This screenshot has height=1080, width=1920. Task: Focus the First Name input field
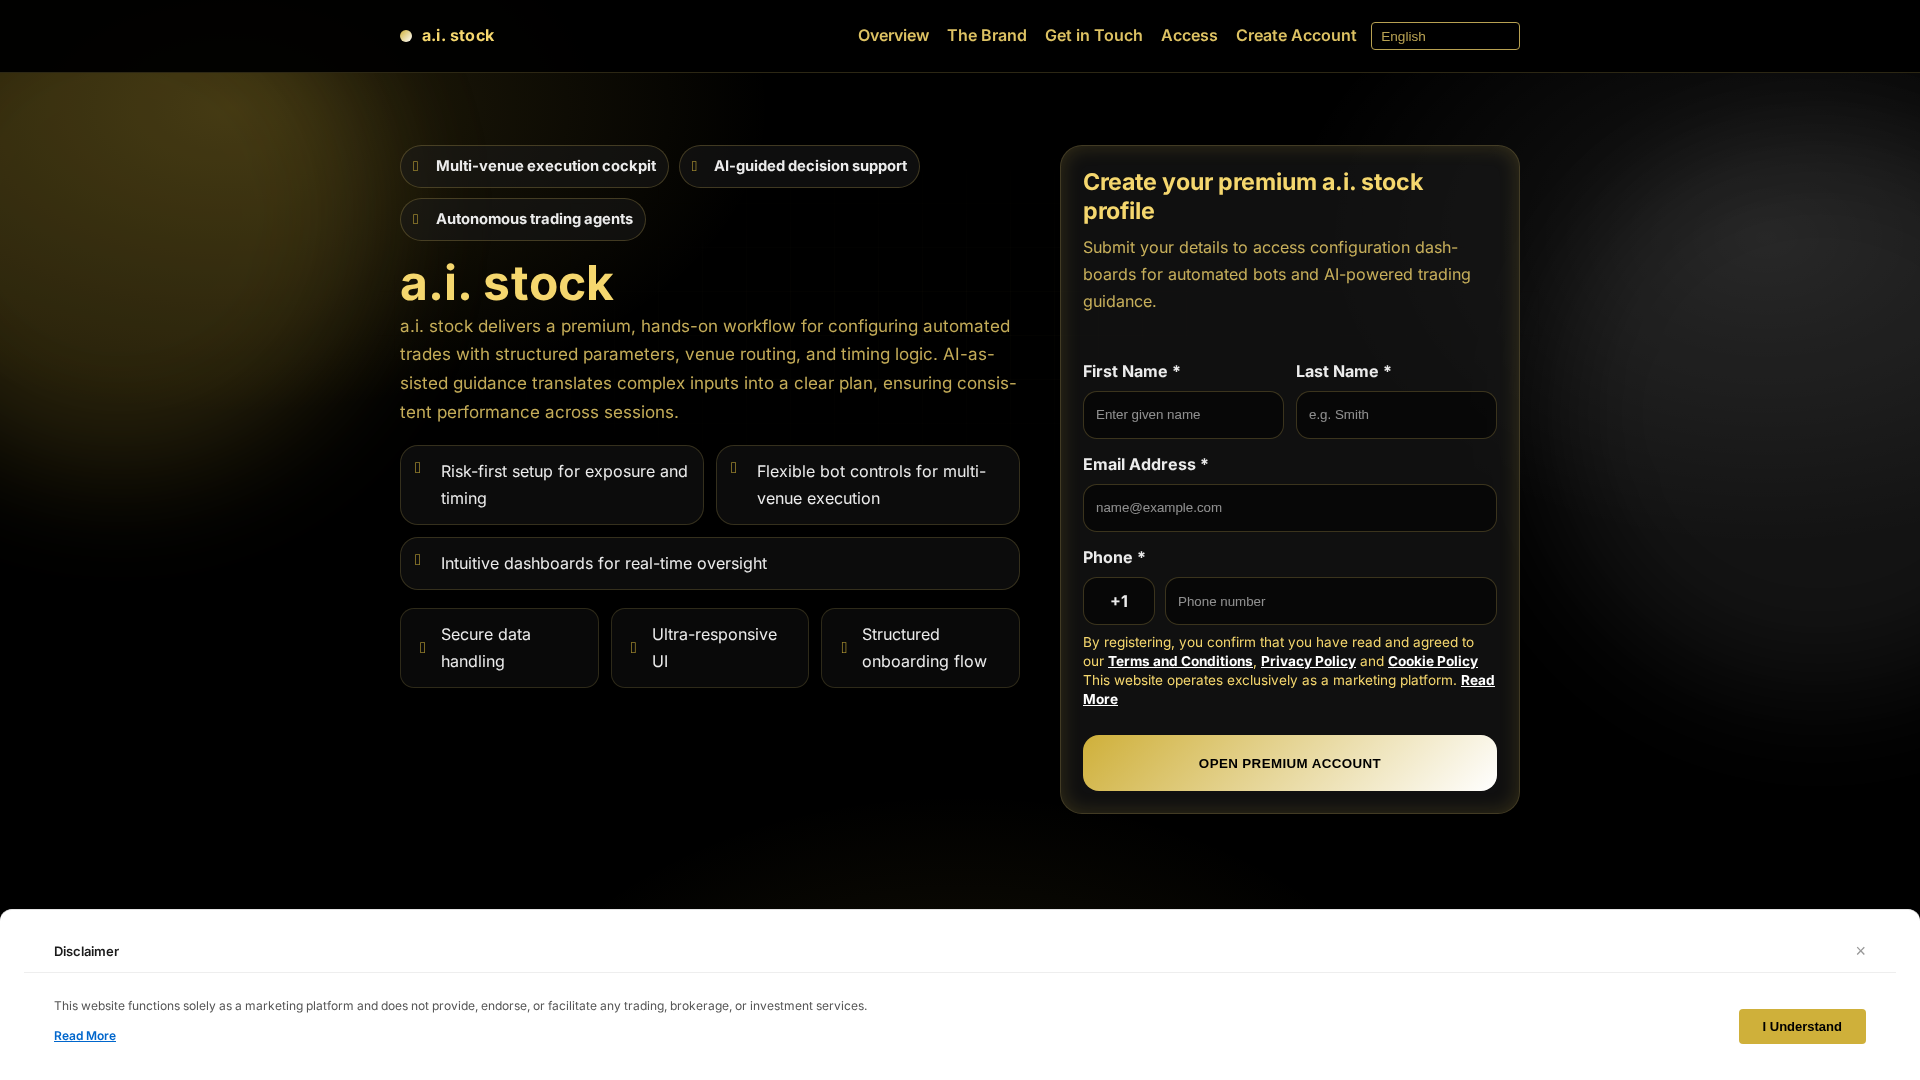[1183, 415]
